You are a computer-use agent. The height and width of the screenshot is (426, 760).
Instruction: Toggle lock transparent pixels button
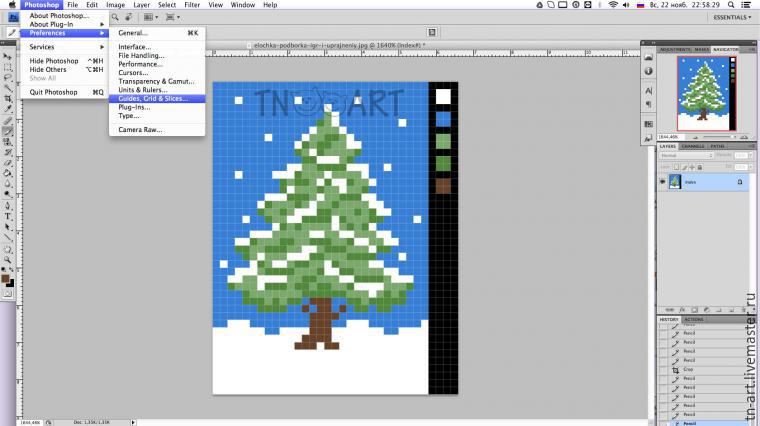point(677,167)
